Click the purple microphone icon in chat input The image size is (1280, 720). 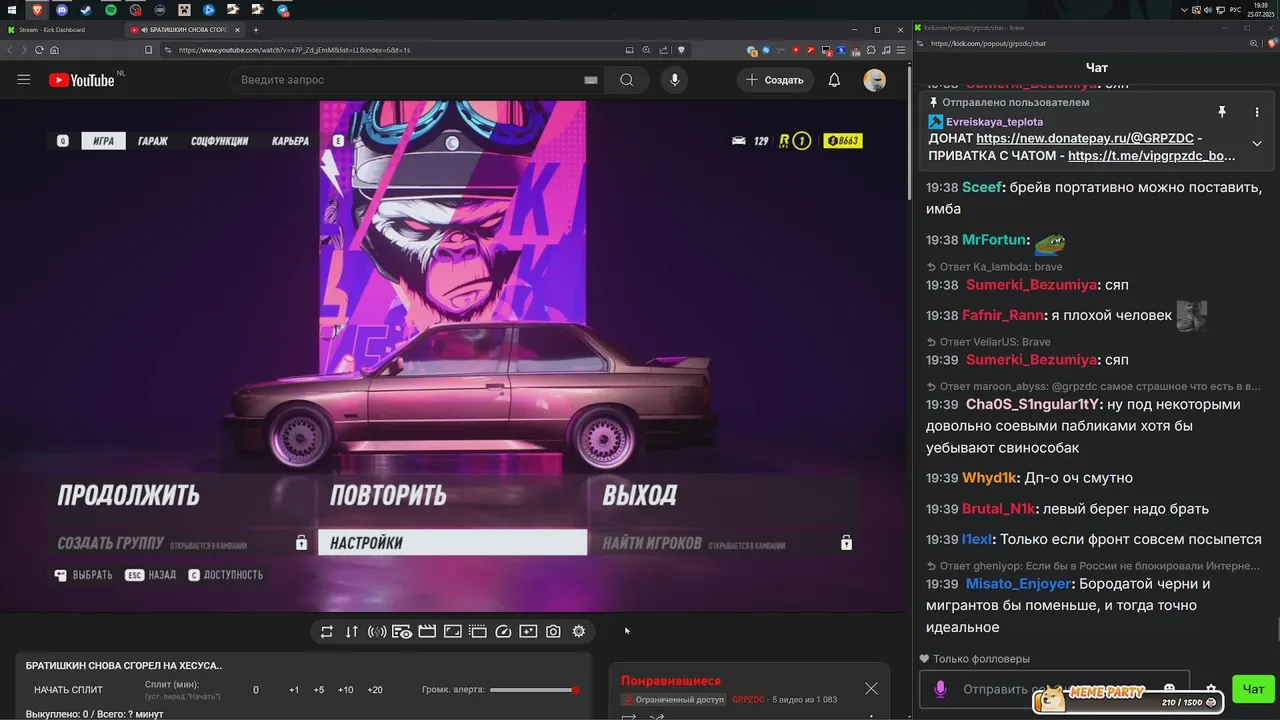[x=940, y=689]
